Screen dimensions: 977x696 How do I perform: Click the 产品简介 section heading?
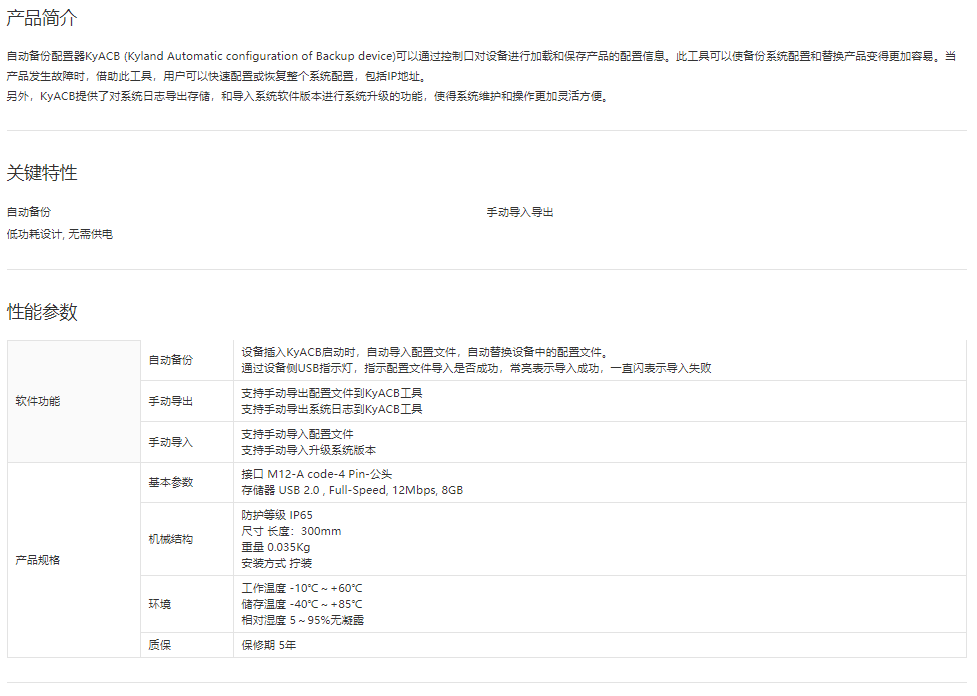[42, 18]
